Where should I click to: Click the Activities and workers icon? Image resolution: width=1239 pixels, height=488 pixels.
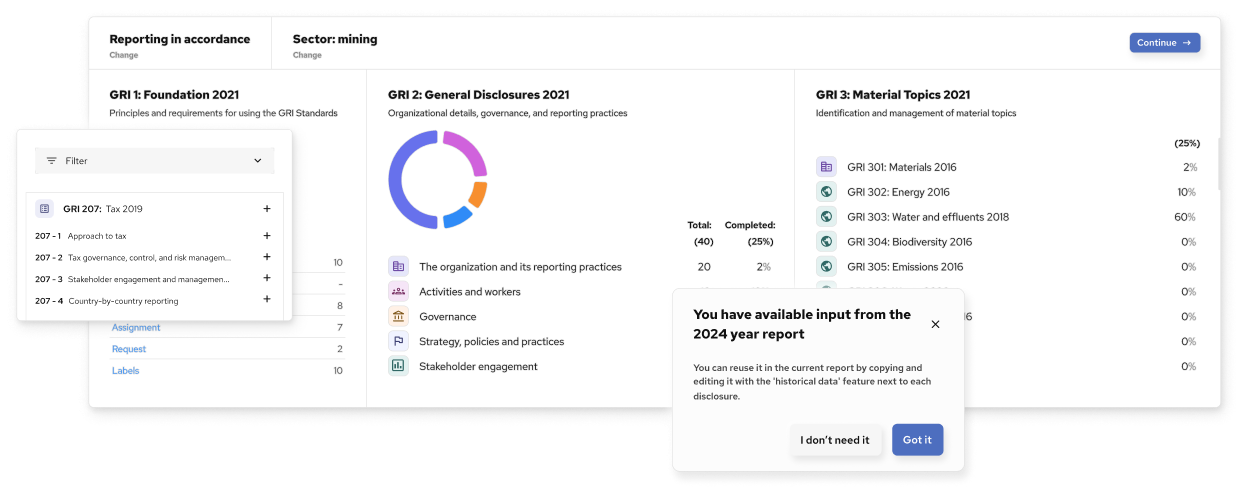[x=399, y=292]
